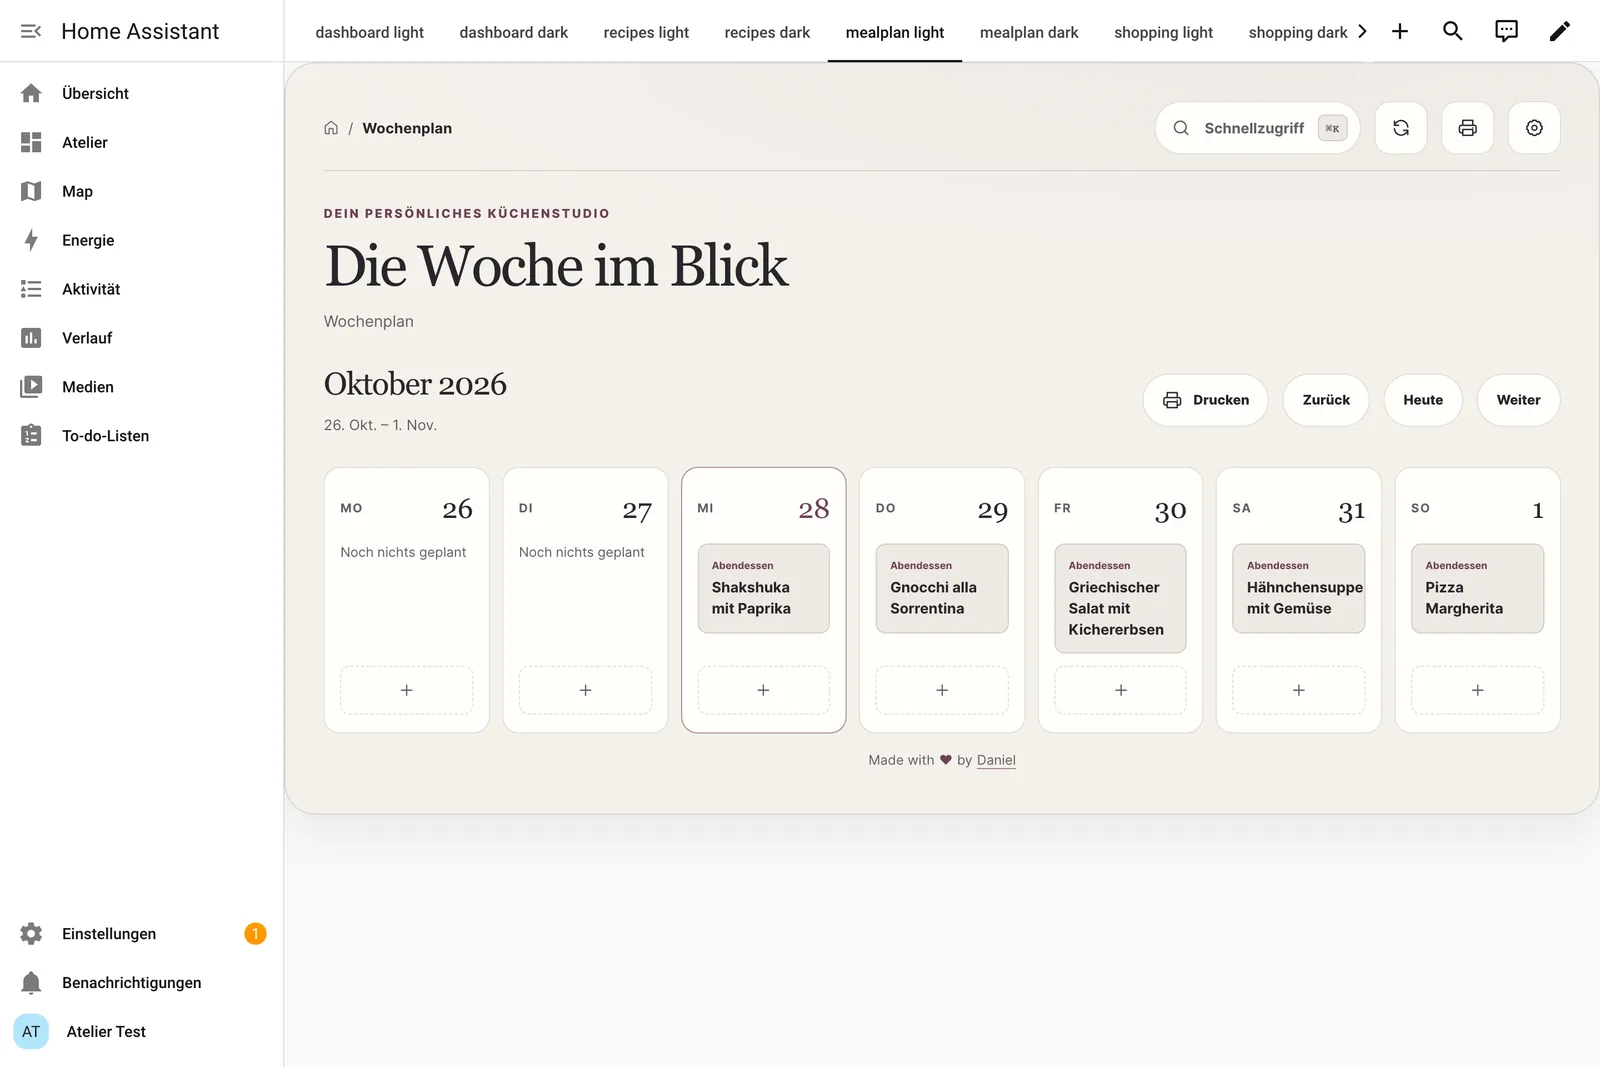Switch to the shopping light tab
This screenshot has height=1067, width=1600.
[1163, 32]
